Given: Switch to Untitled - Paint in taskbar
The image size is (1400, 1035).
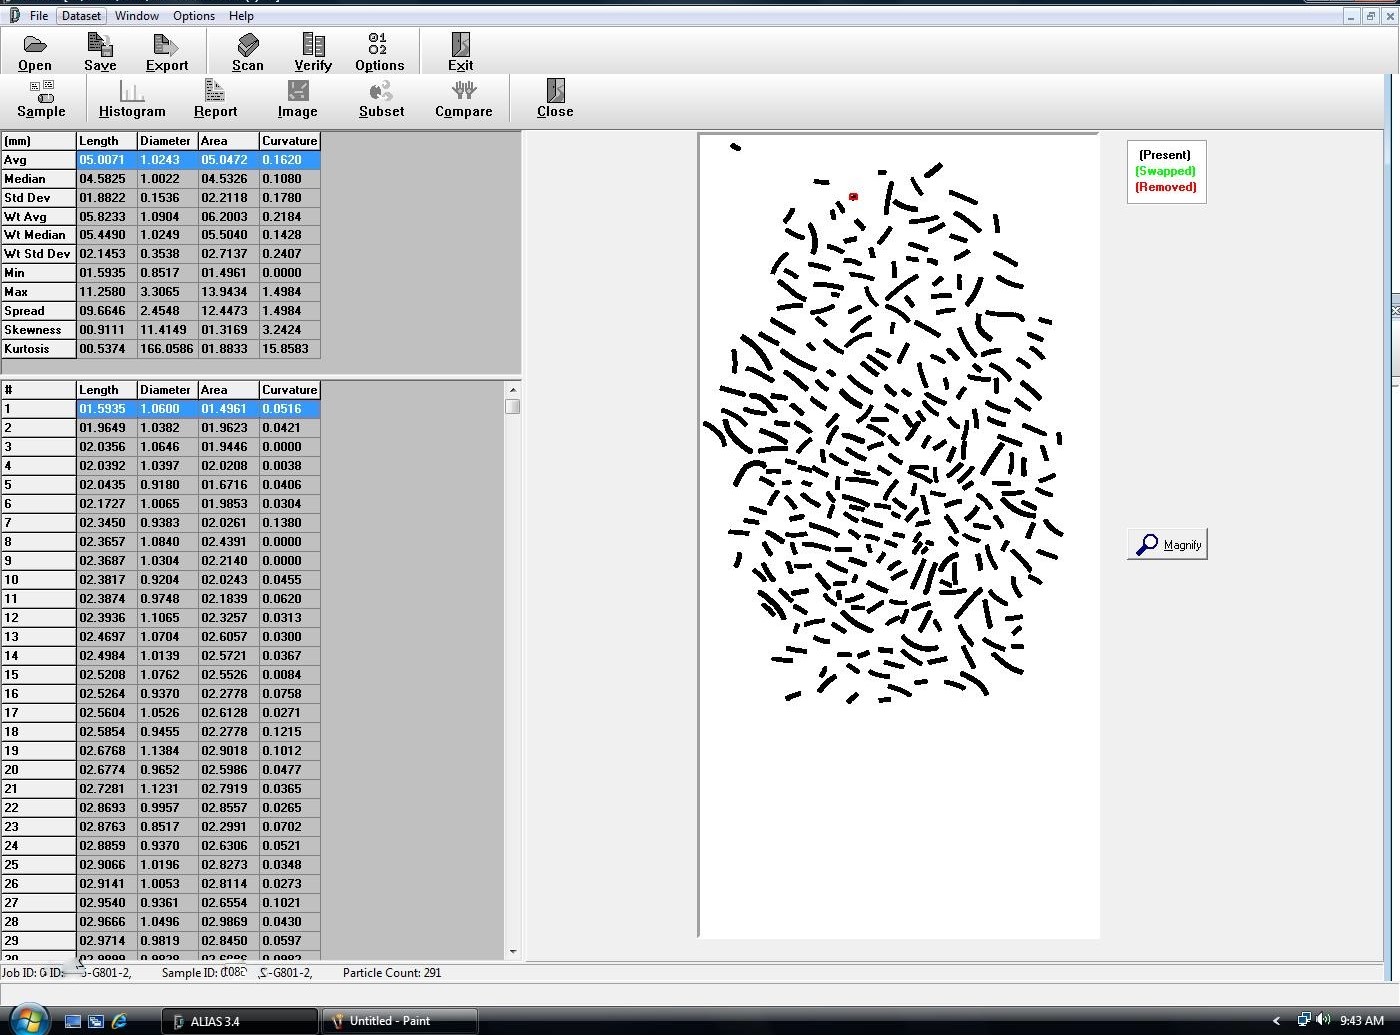Looking at the screenshot, I should pos(398,1021).
